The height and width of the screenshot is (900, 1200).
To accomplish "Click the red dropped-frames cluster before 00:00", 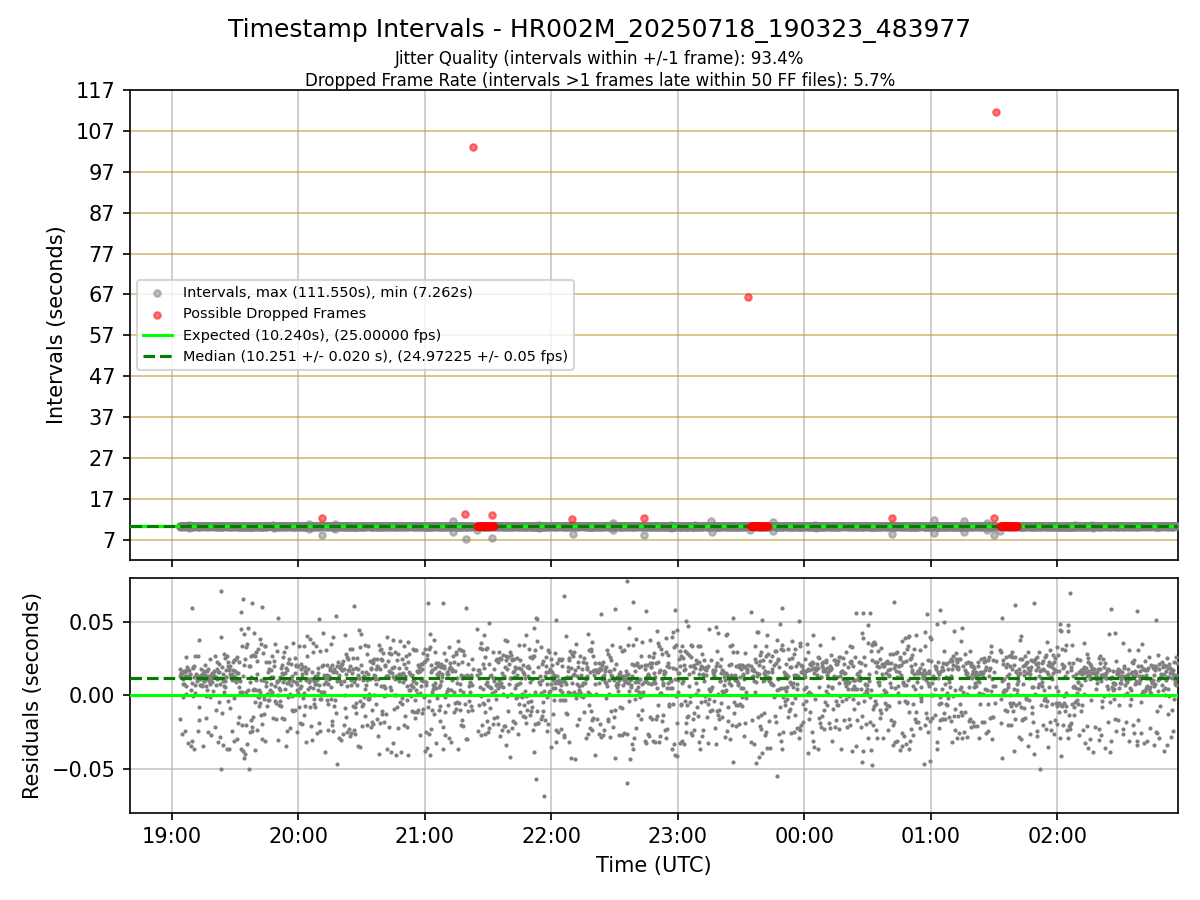I will [760, 526].
